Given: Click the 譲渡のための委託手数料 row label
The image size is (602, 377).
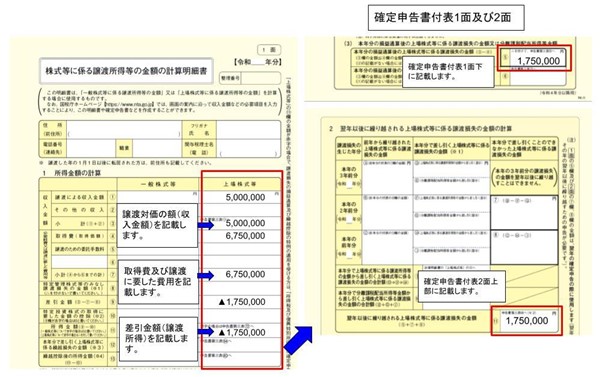Looking at the screenshot, I should (79, 249).
